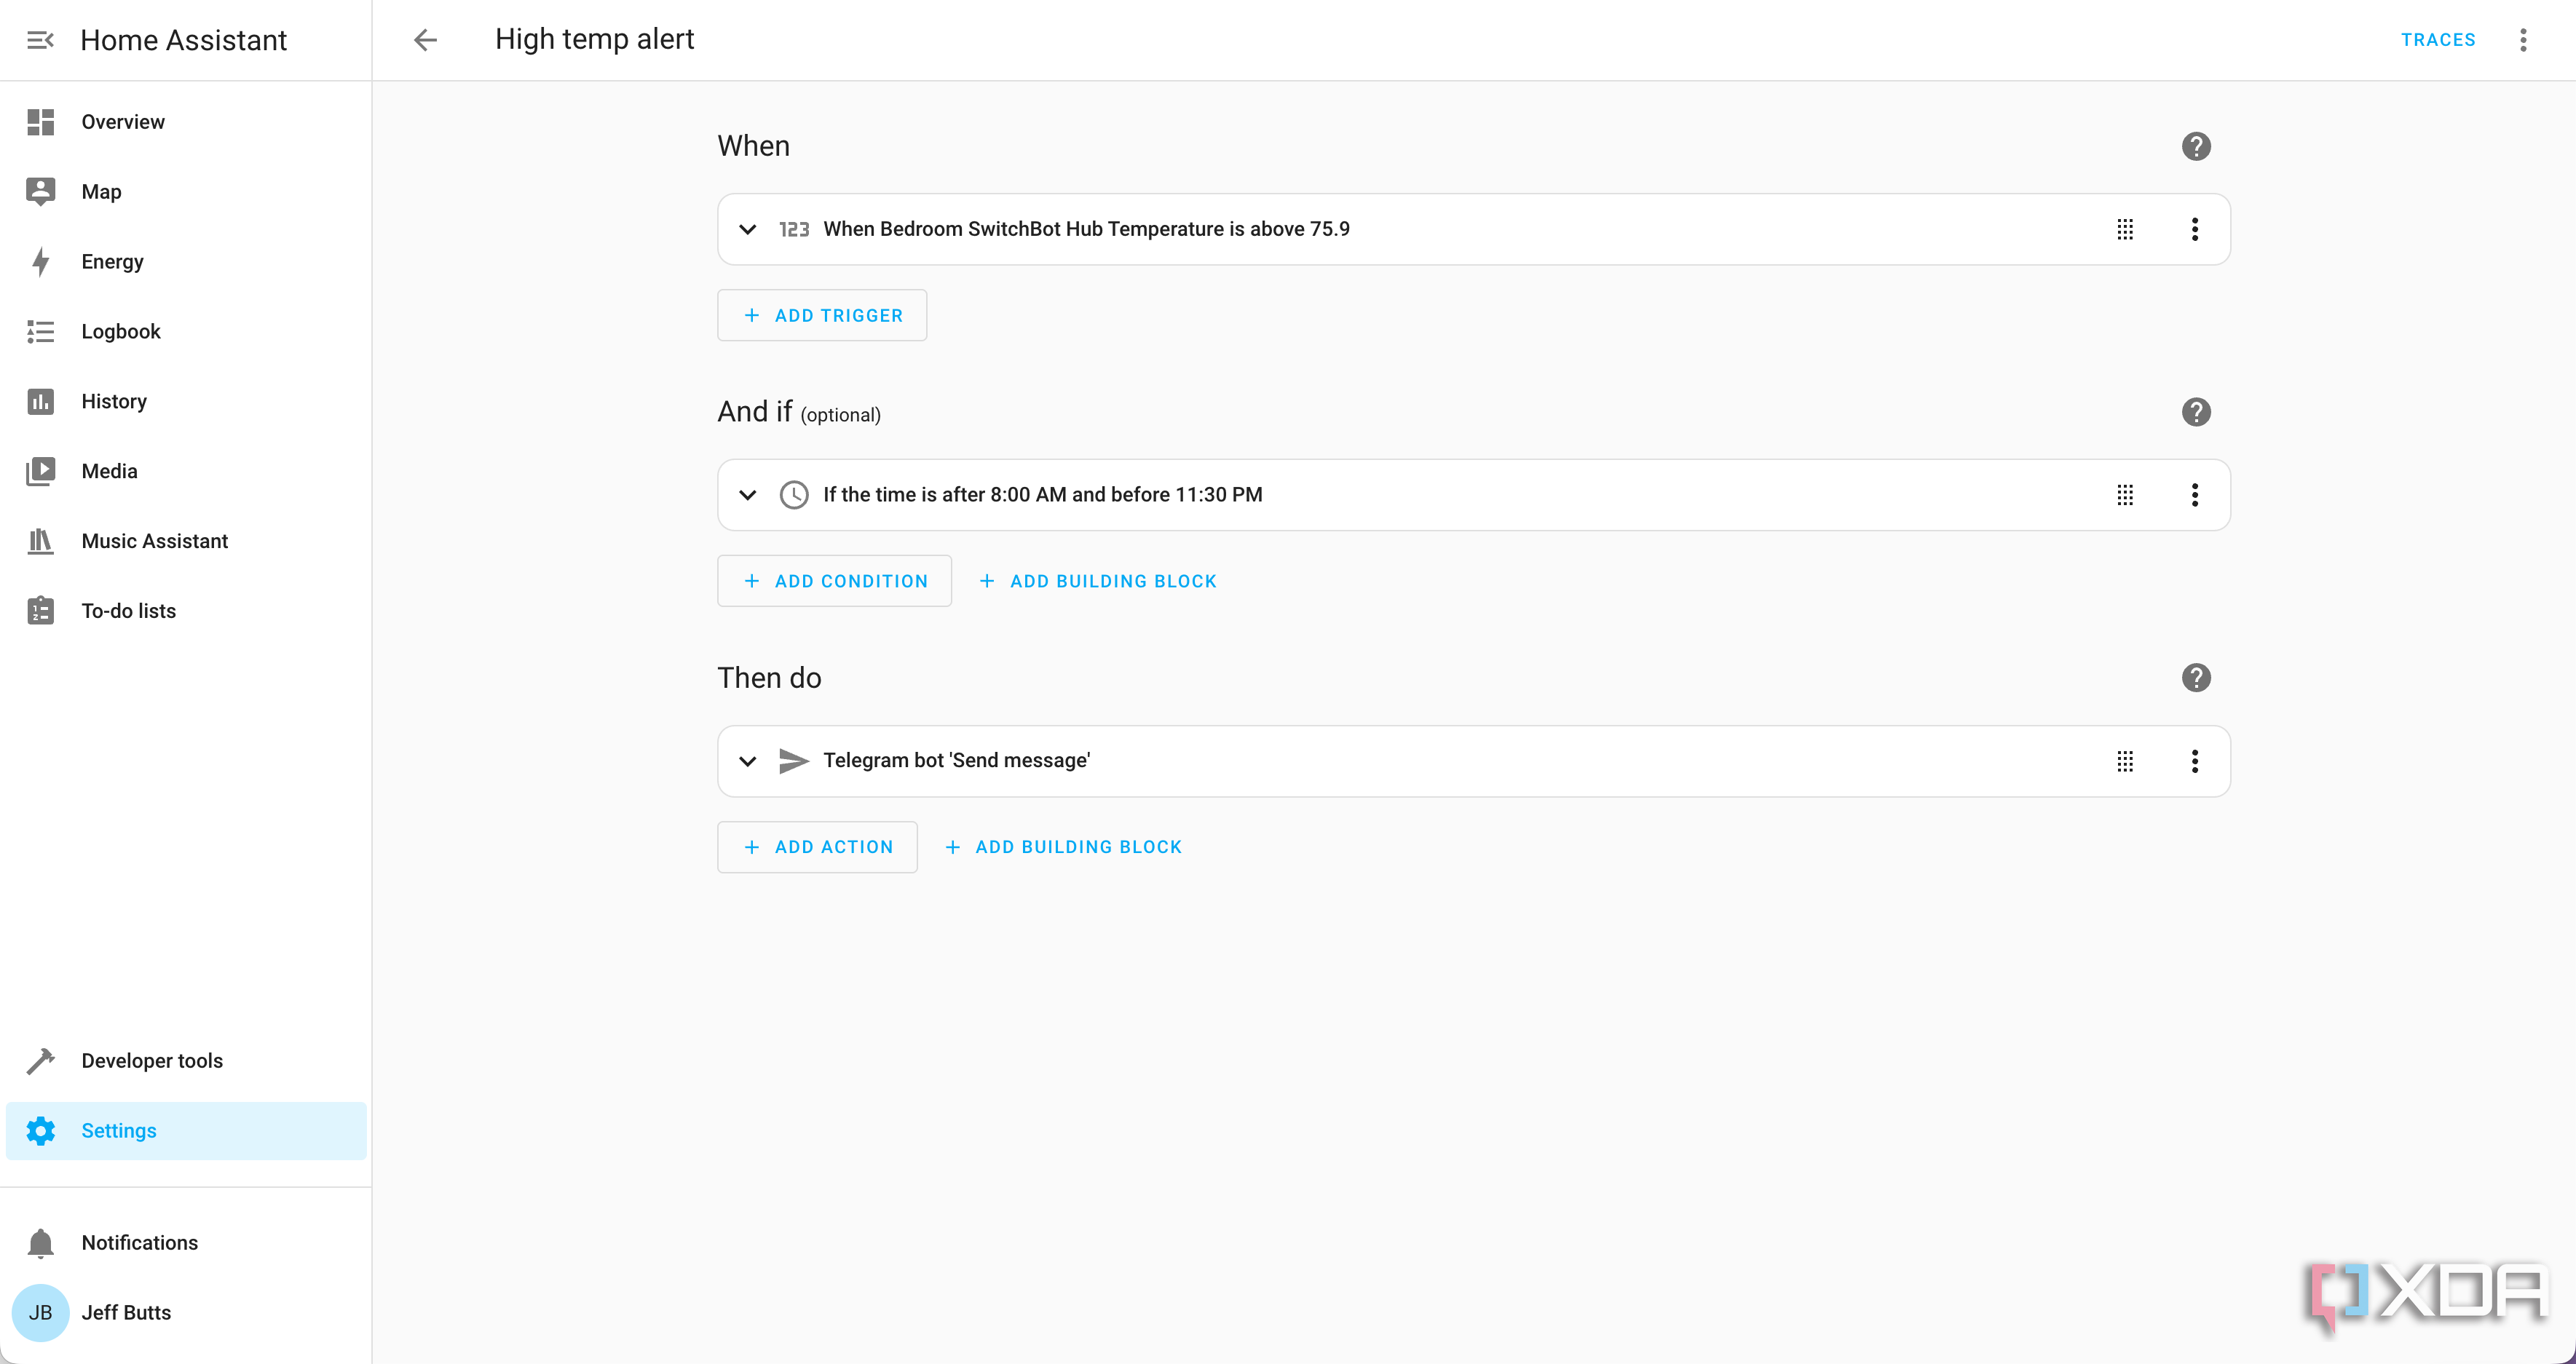
Task: Open the Logbook menu item
Action: pyautogui.click(x=186, y=332)
